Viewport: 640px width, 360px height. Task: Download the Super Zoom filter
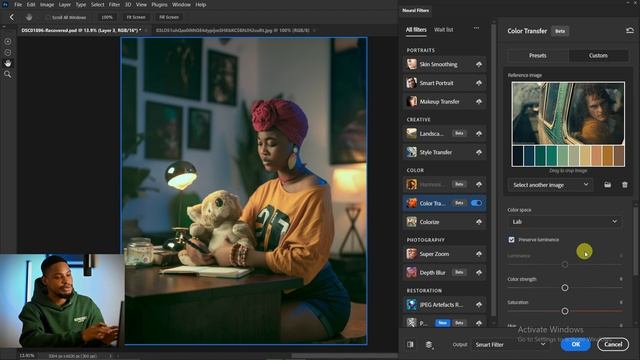click(479, 254)
